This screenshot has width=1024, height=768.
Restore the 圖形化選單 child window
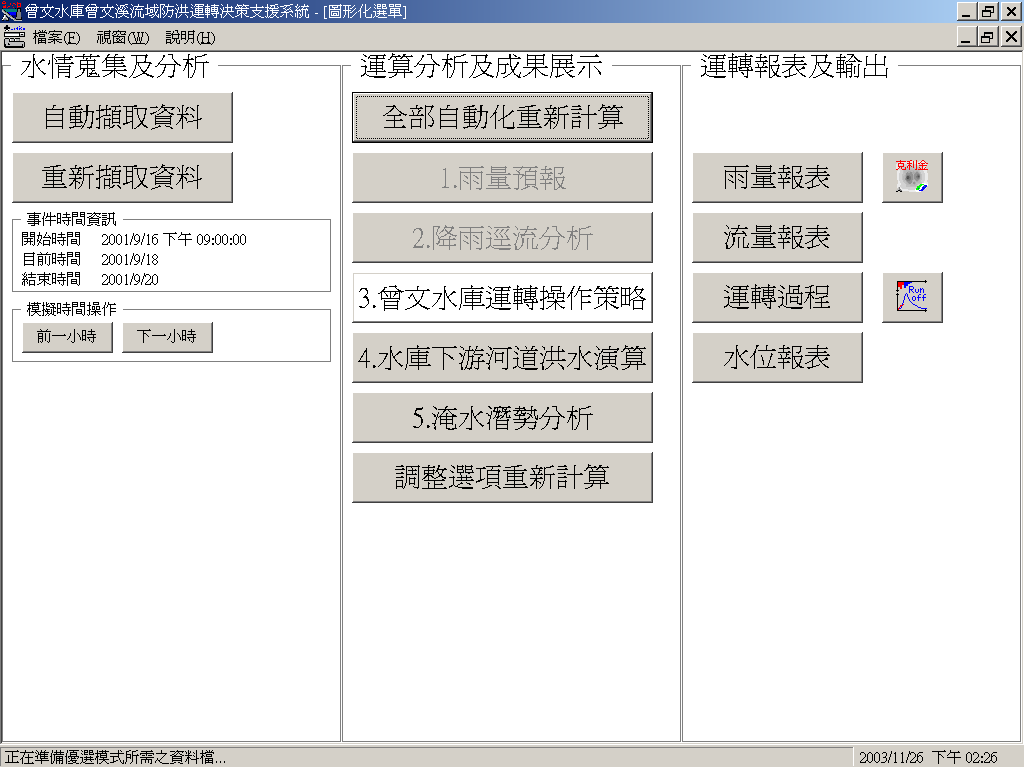pyautogui.click(x=988, y=37)
